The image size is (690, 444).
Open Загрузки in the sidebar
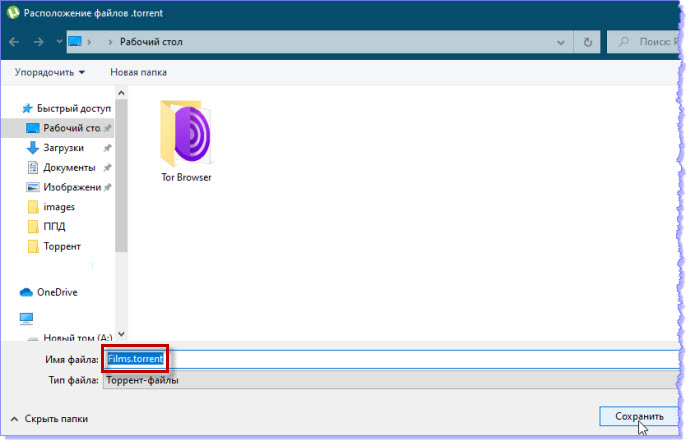click(63, 148)
